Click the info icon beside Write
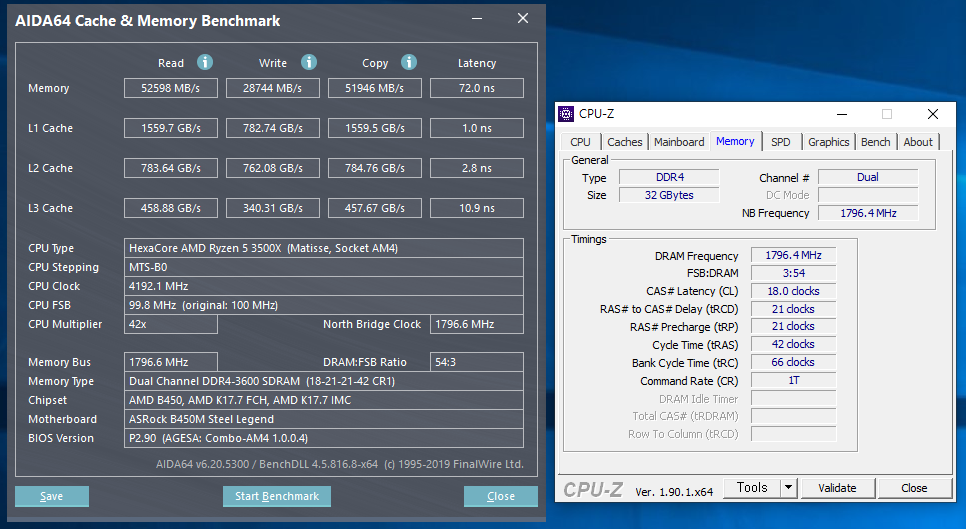Image resolution: width=966 pixels, height=529 pixels. (309, 62)
